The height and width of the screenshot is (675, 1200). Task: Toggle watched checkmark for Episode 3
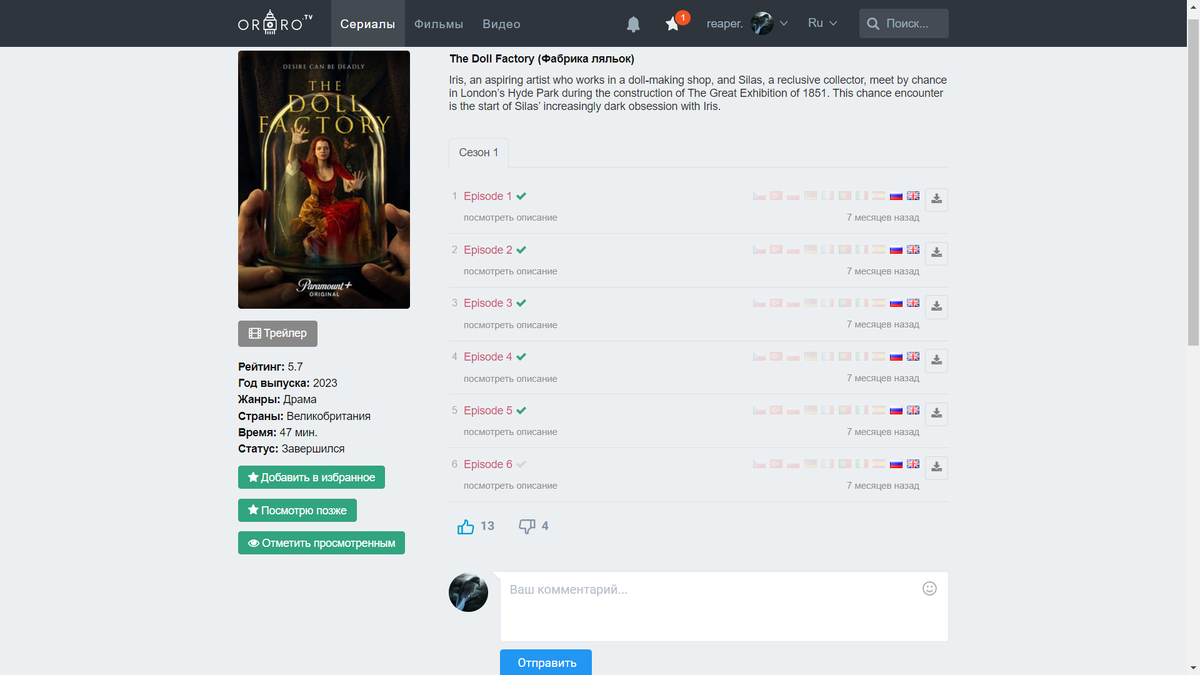click(x=521, y=303)
